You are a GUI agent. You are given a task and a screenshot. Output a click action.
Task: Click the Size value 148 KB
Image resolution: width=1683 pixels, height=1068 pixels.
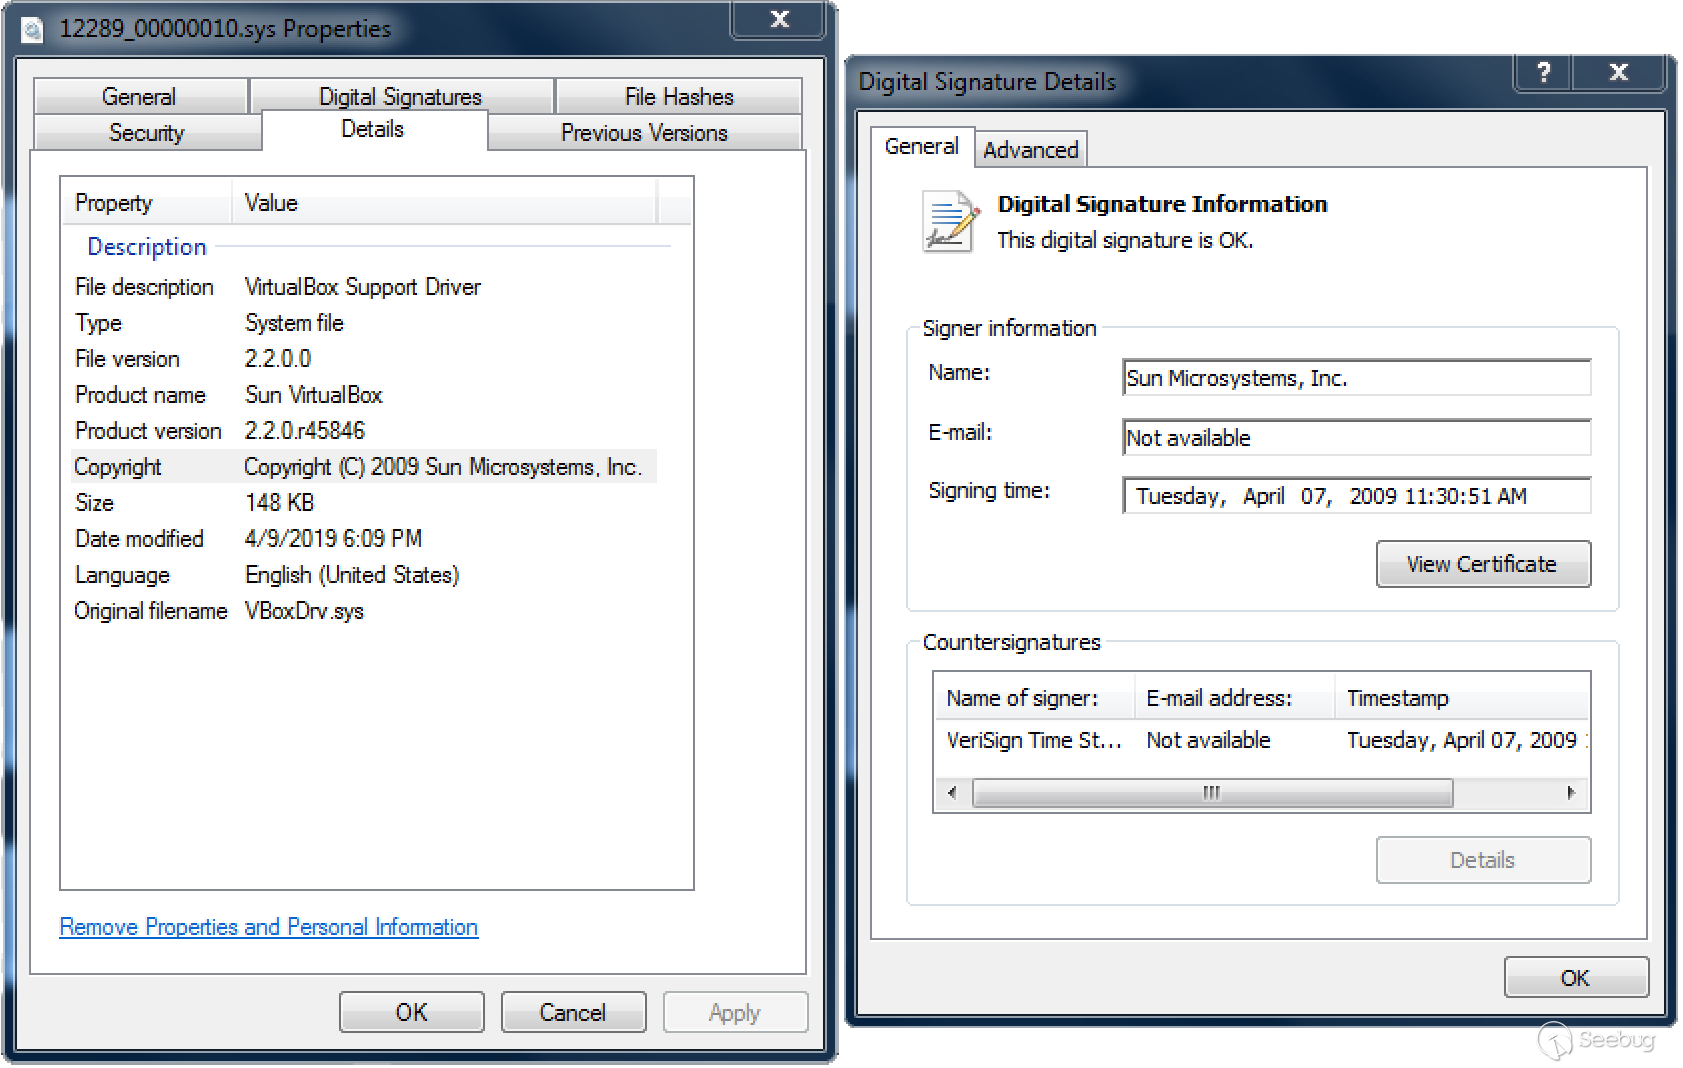(x=280, y=503)
